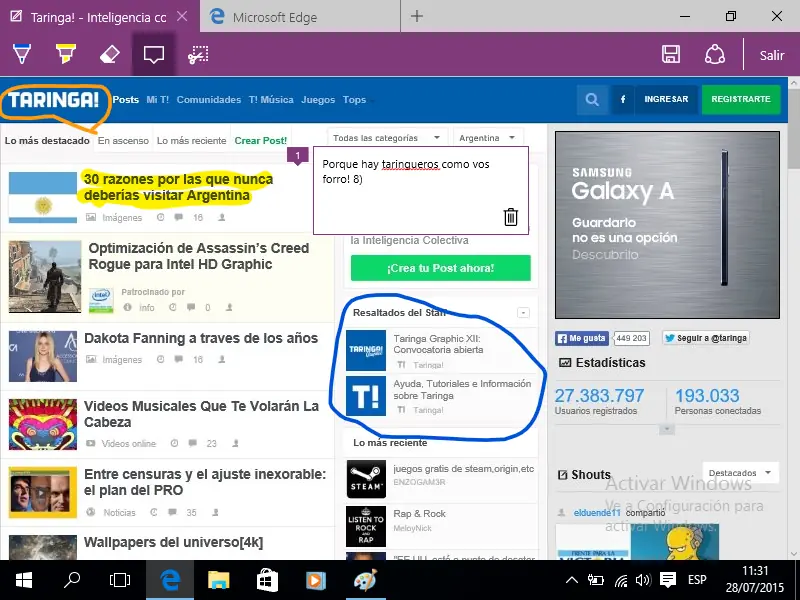Image resolution: width=800 pixels, height=600 pixels.
Task: Exit web note mode via Salir
Action: (771, 55)
